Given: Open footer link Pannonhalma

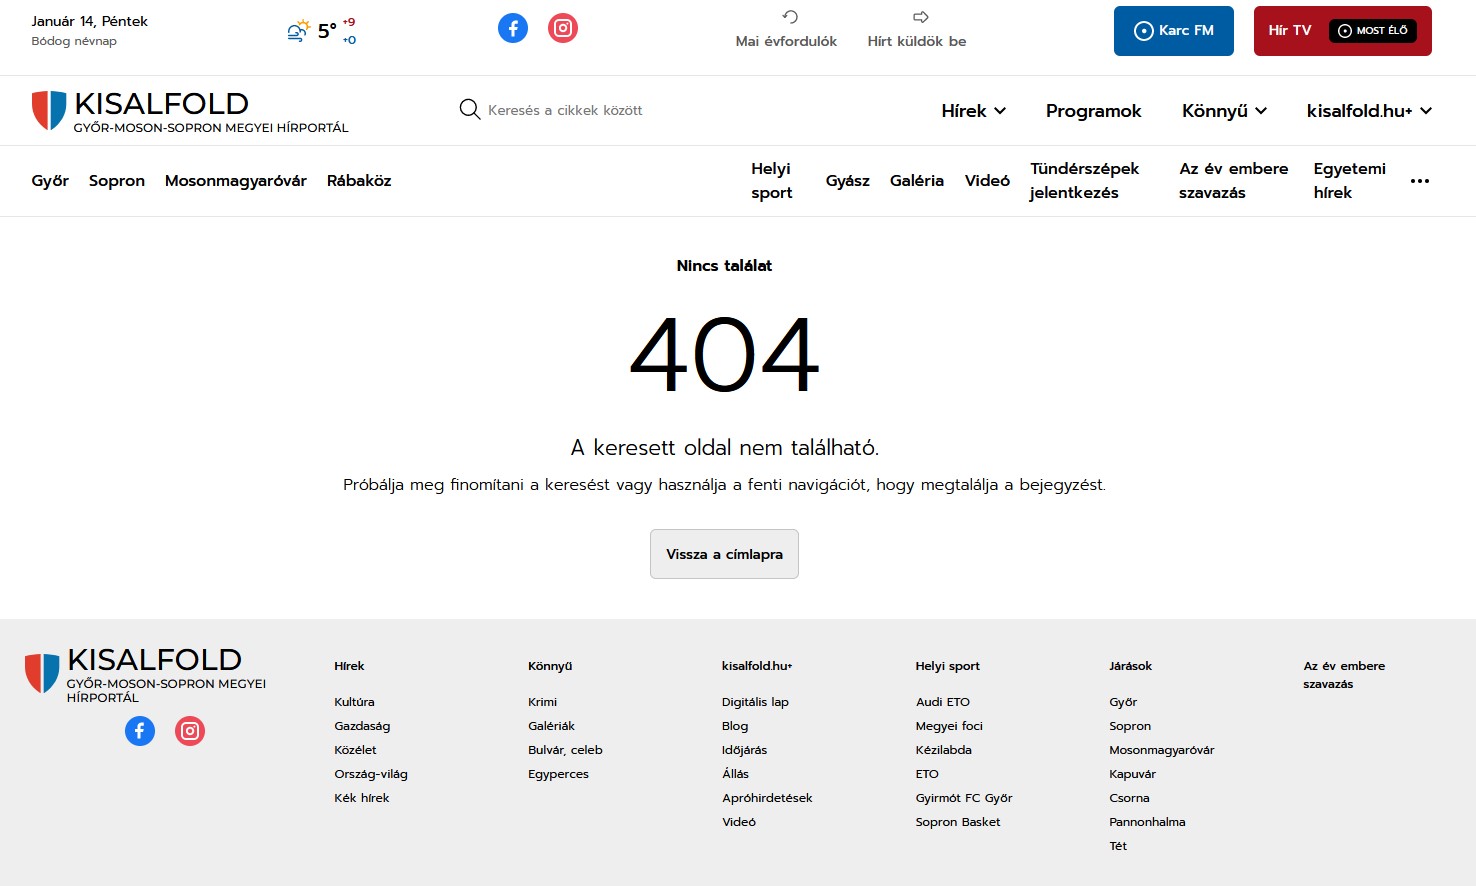Looking at the screenshot, I should (1147, 822).
